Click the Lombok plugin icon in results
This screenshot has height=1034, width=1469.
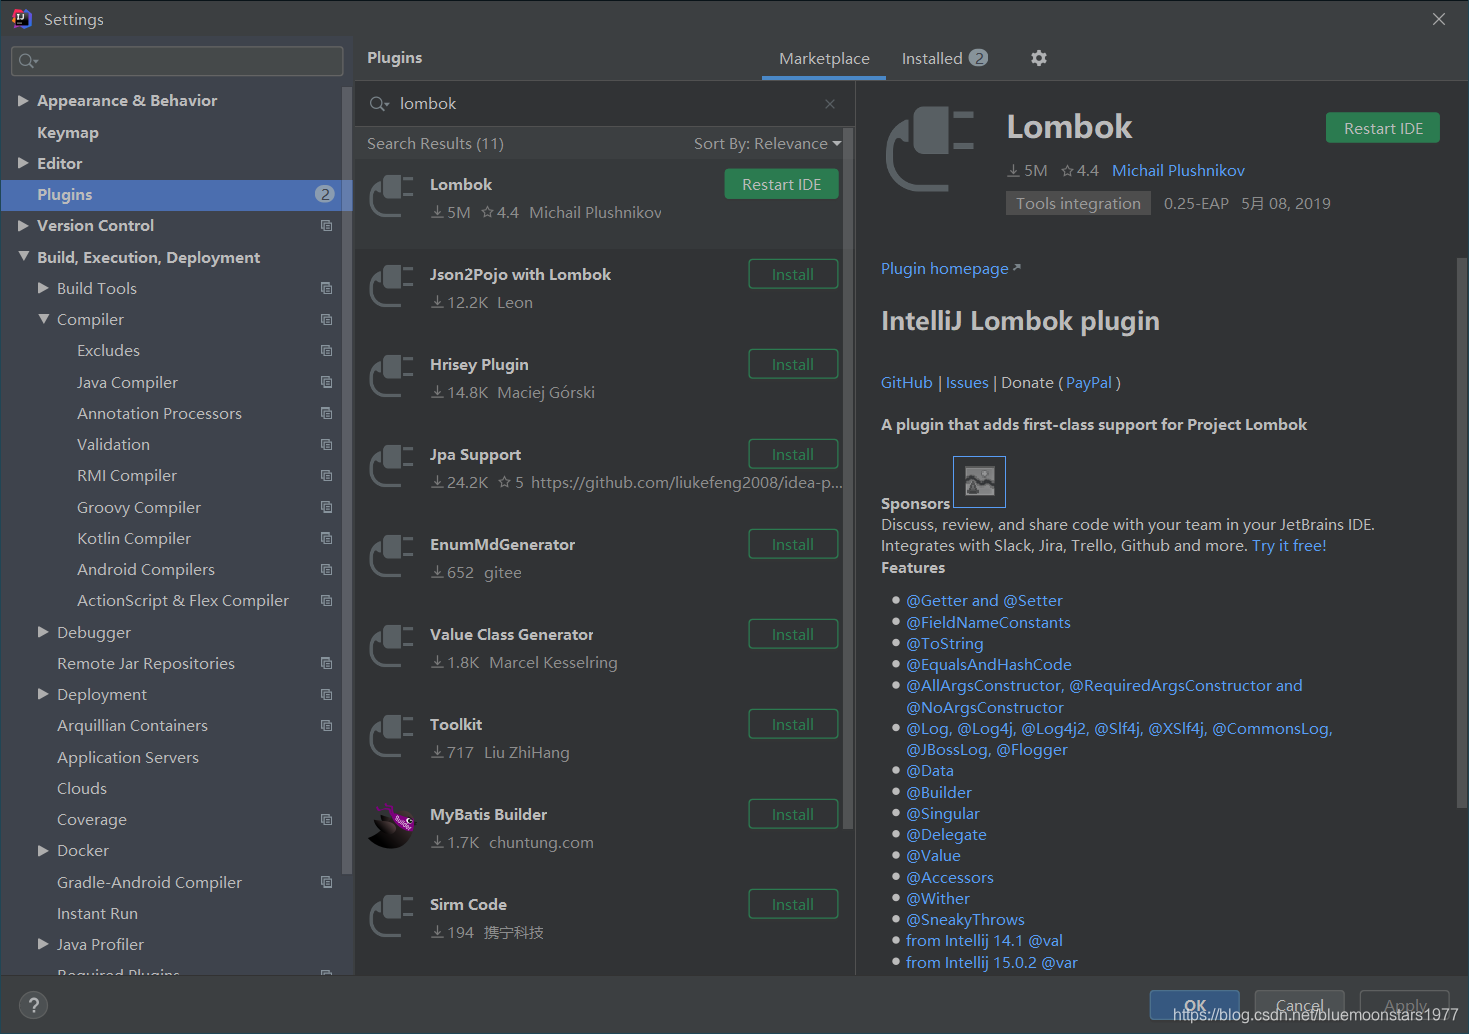(391, 196)
